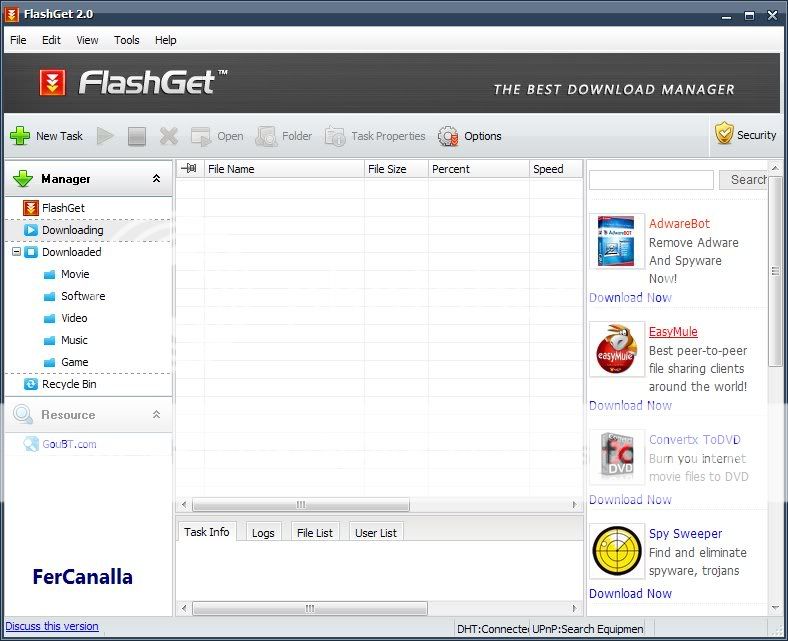Click the Task Info pane horizontal scrollbar thumb

(310, 608)
